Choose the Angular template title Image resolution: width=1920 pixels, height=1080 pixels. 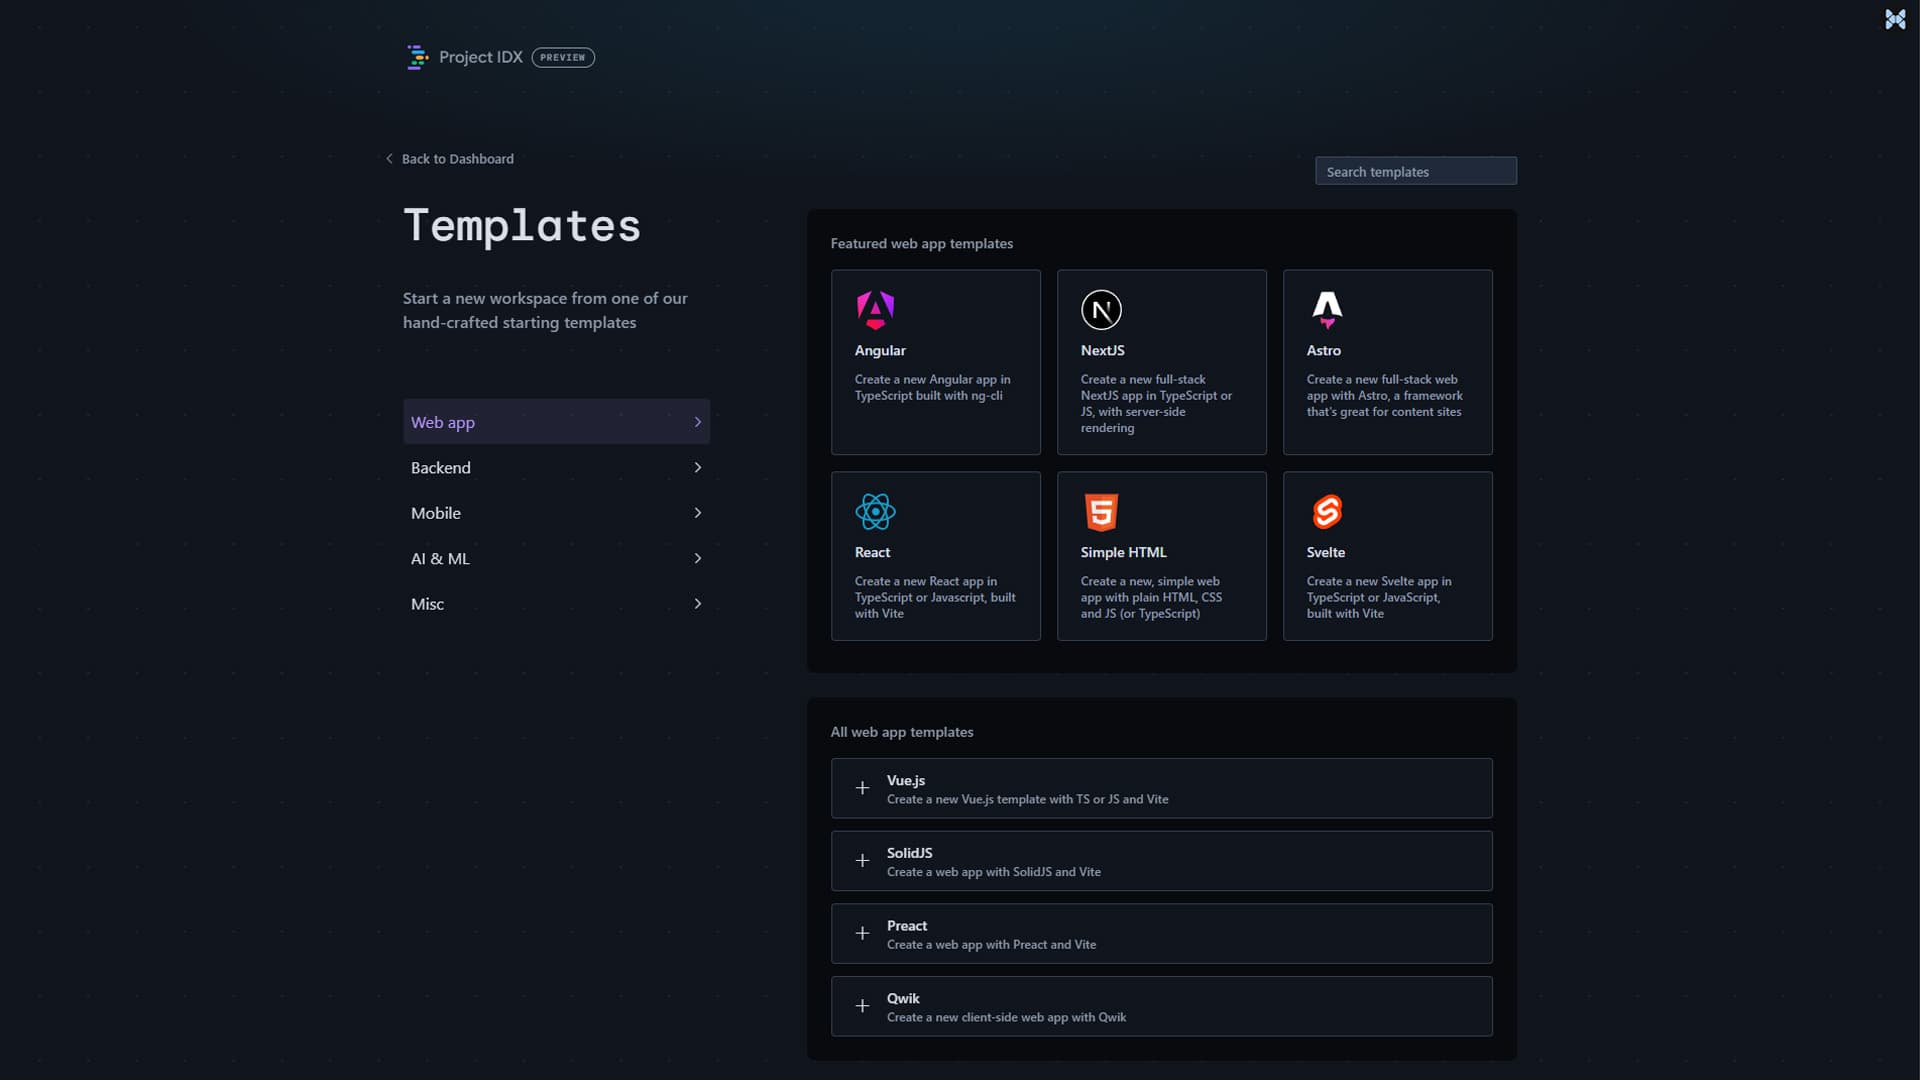[880, 350]
